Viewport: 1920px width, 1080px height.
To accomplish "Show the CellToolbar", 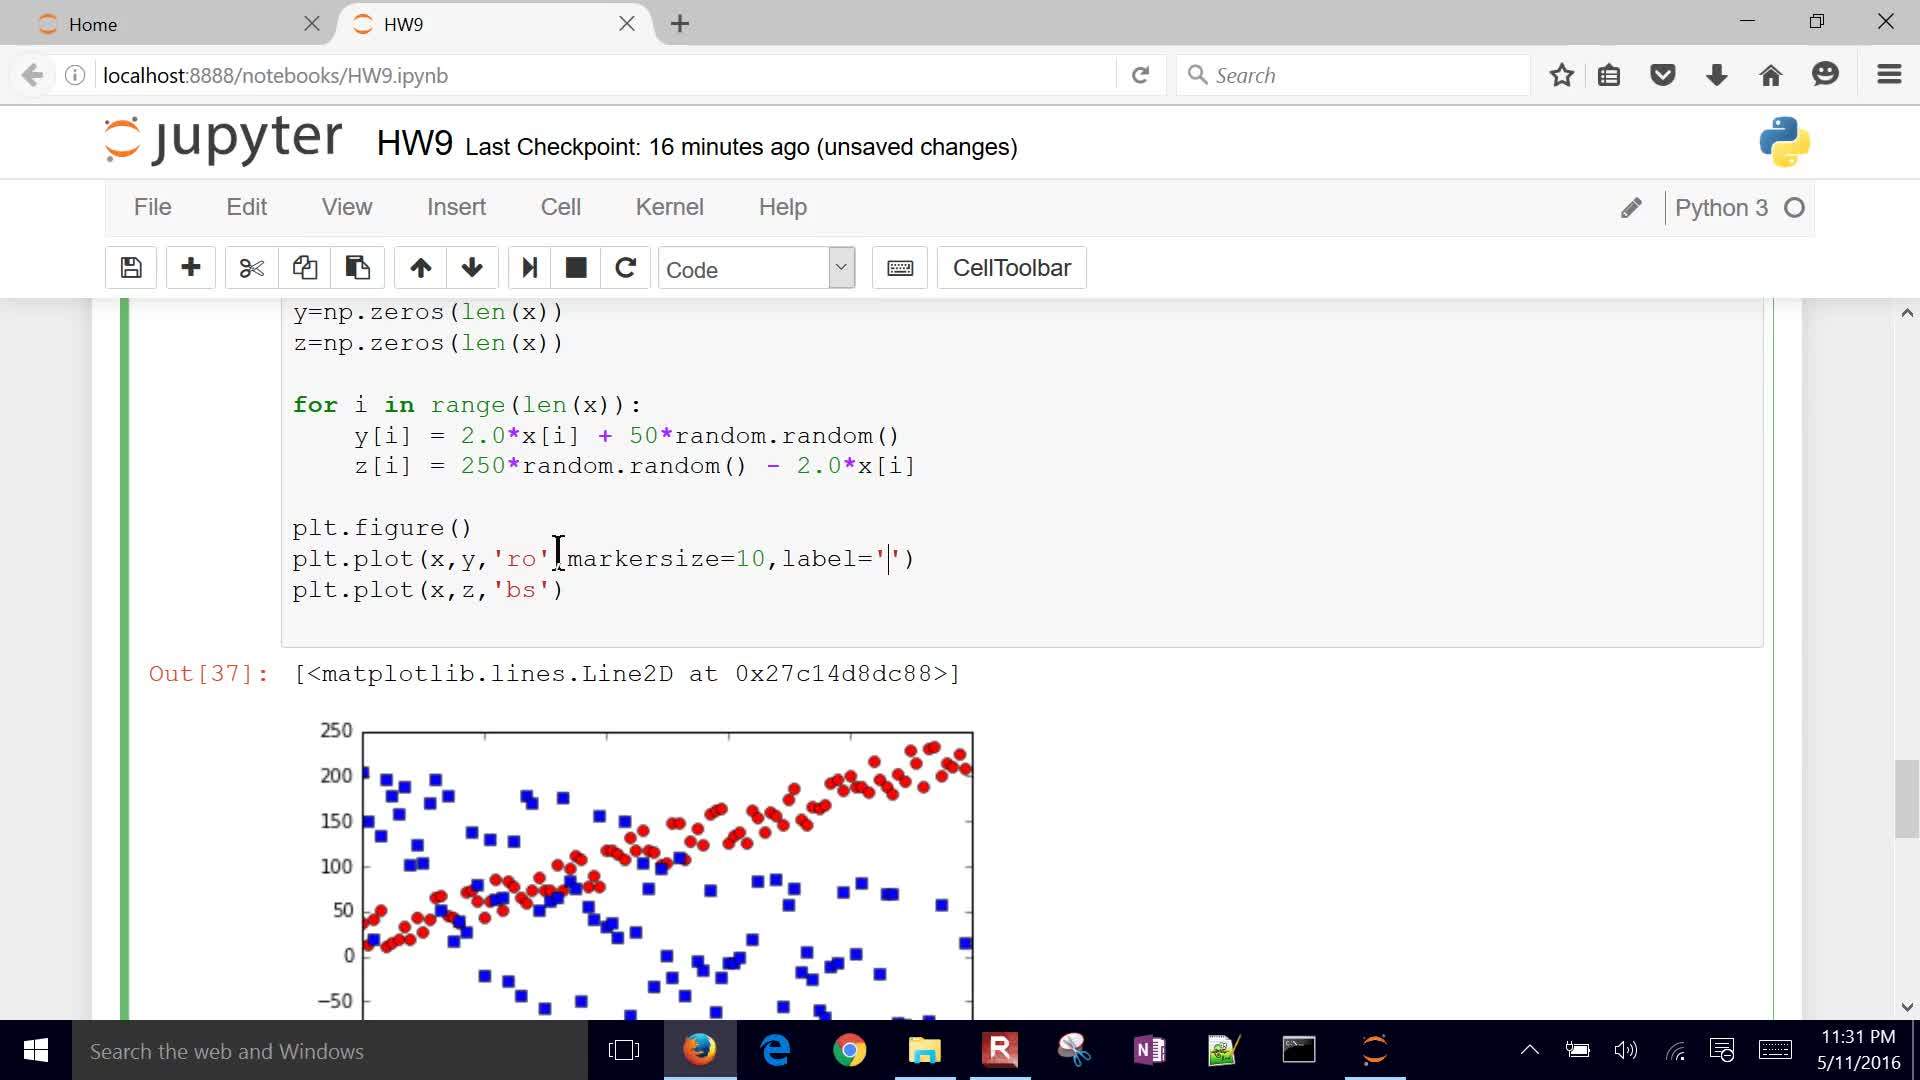I will (1011, 267).
